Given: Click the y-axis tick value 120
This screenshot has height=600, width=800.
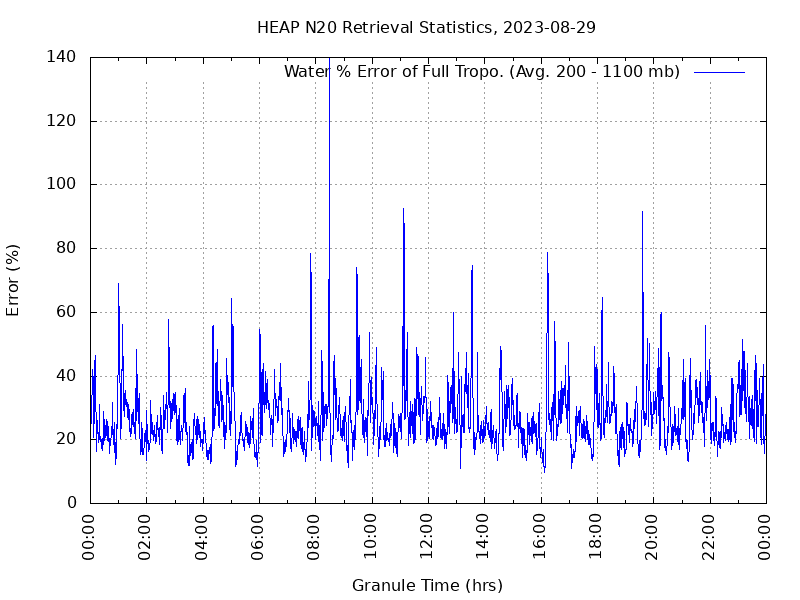Looking at the screenshot, I should tap(61, 121).
